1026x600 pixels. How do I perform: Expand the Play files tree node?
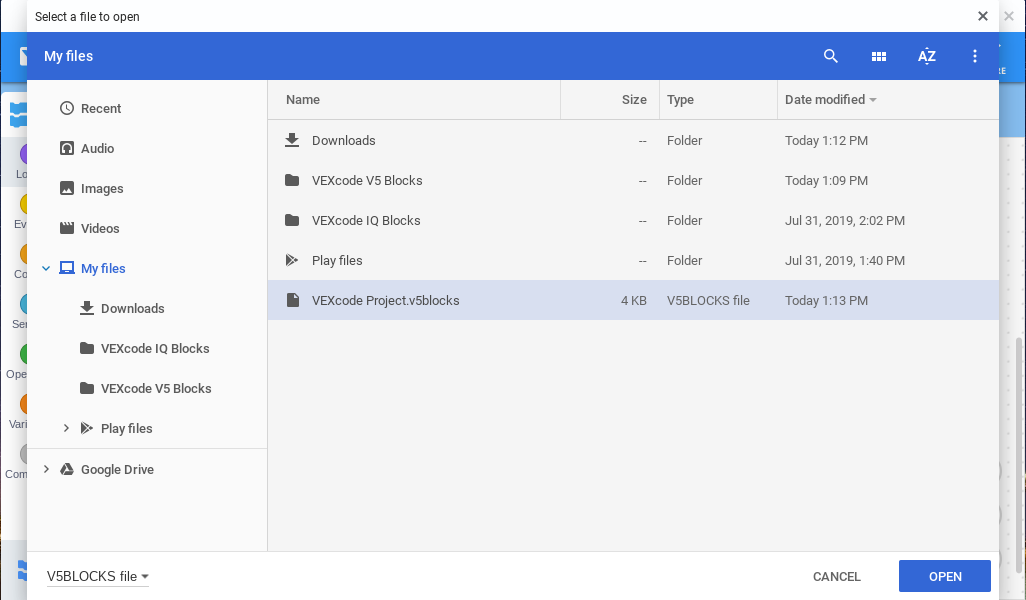pyautogui.click(x=66, y=428)
